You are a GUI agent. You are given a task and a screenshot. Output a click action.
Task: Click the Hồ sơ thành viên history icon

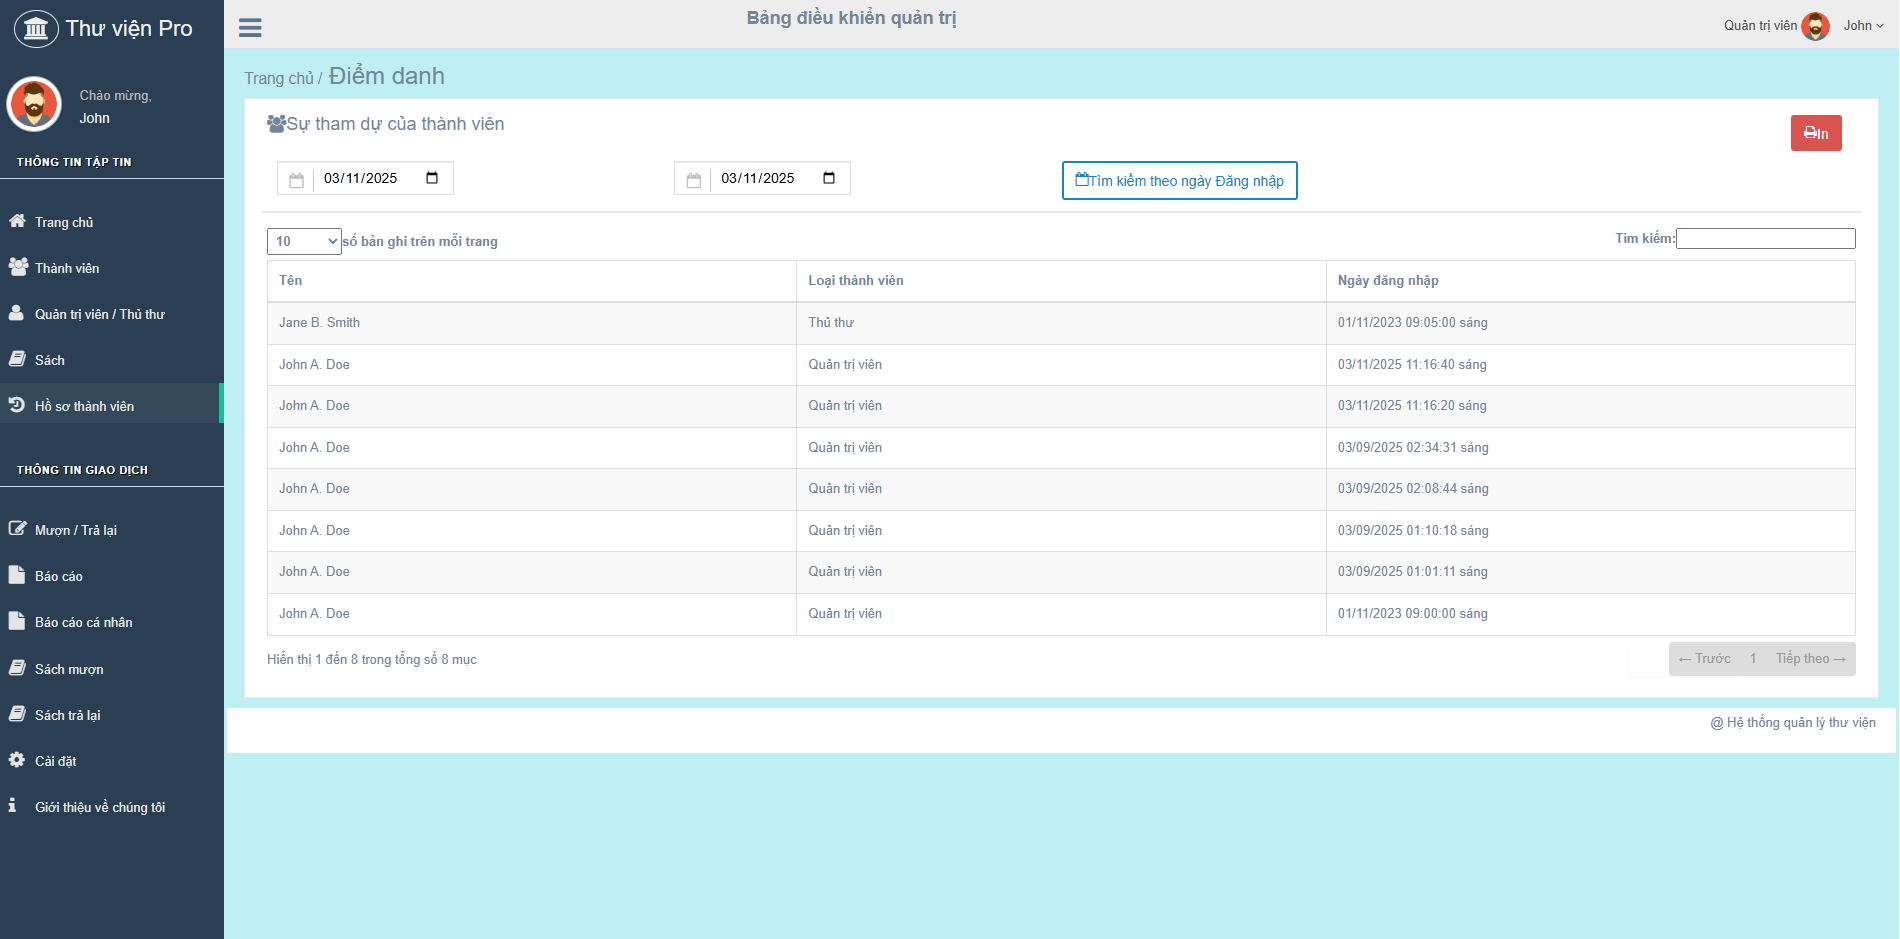click(x=17, y=405)
